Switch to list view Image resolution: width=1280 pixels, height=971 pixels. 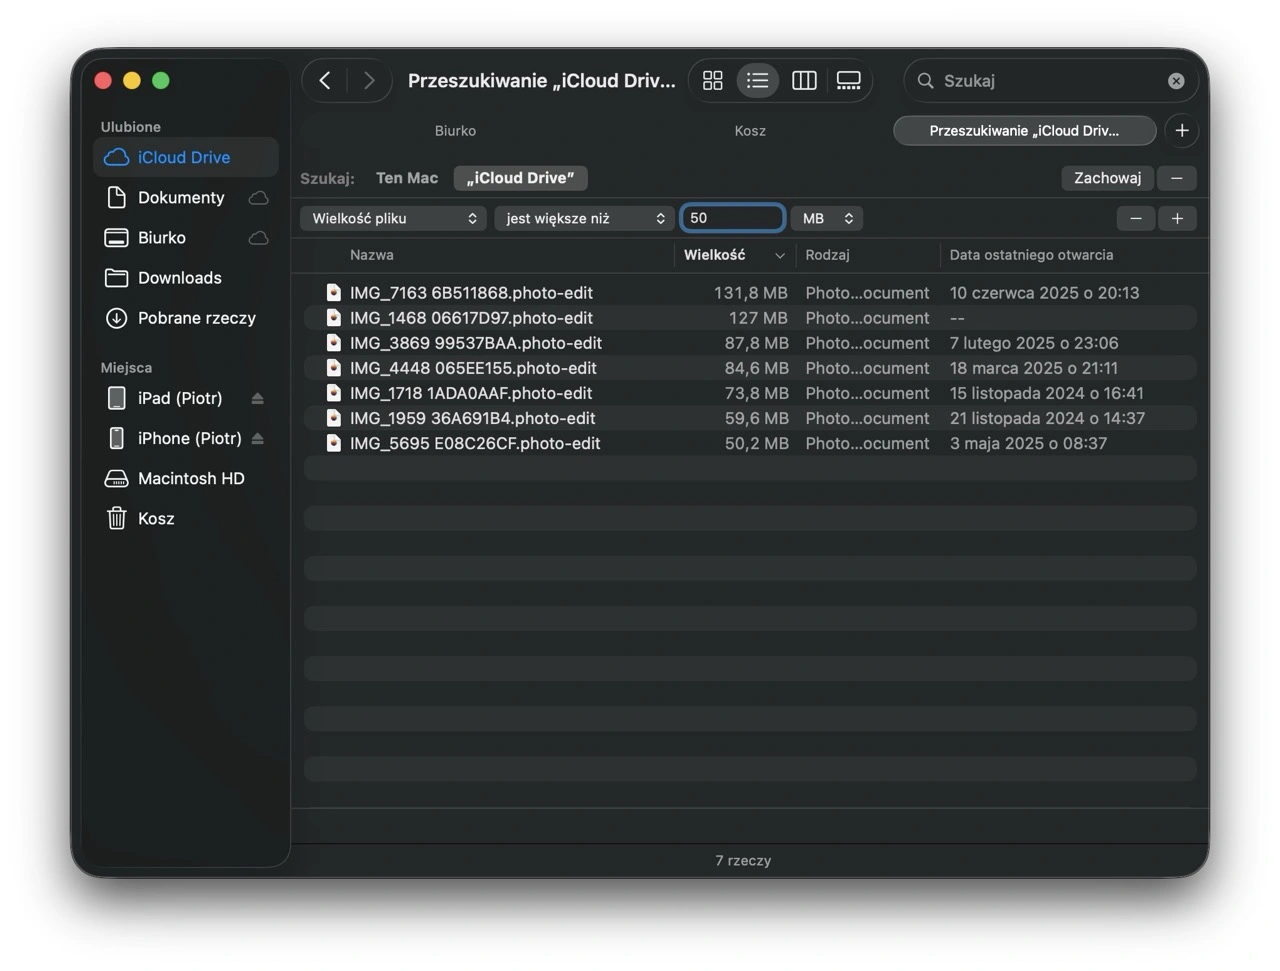tap(757, 81)
